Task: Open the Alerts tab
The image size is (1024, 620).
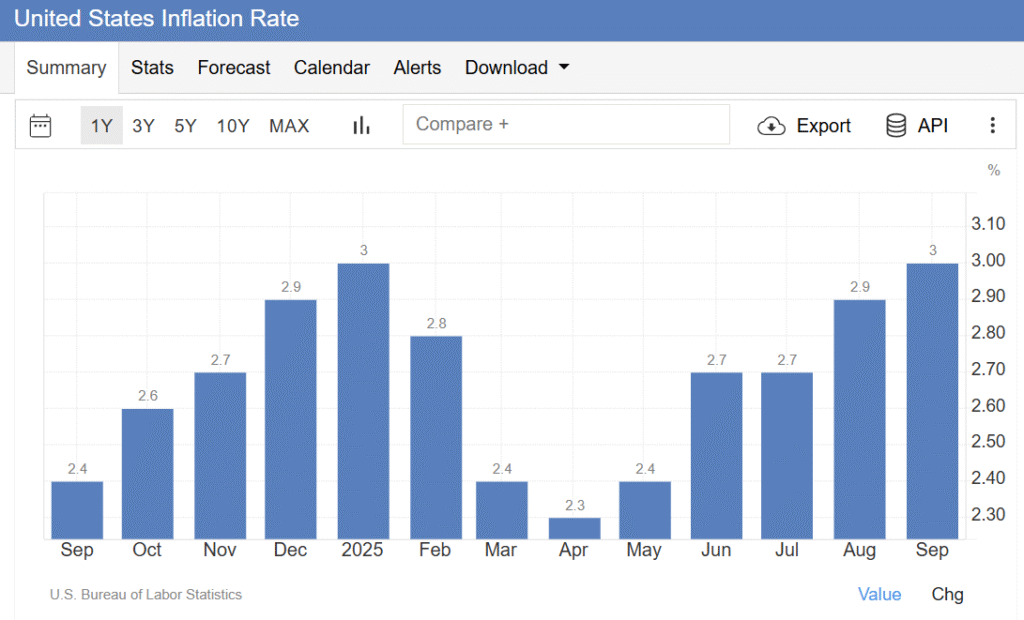Action: point(417,68)
